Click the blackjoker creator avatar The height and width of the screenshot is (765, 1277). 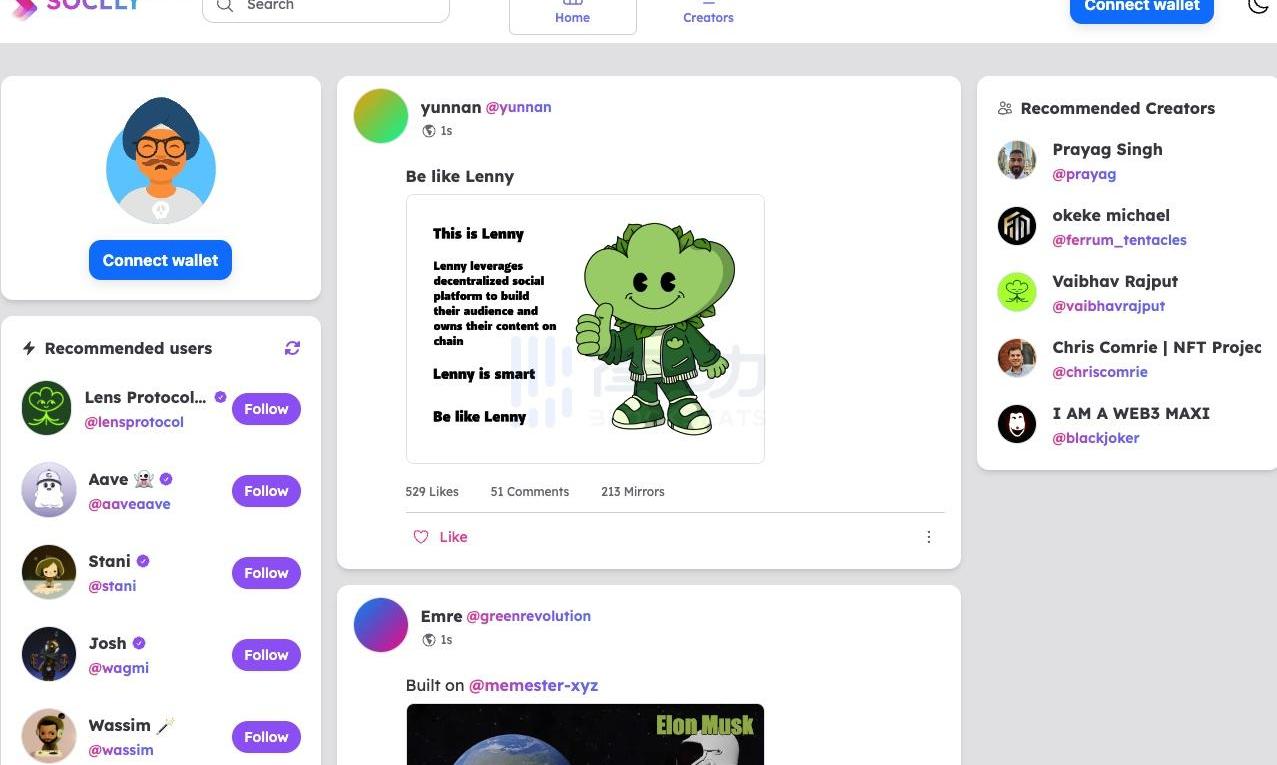click(x=1017, y=424)
